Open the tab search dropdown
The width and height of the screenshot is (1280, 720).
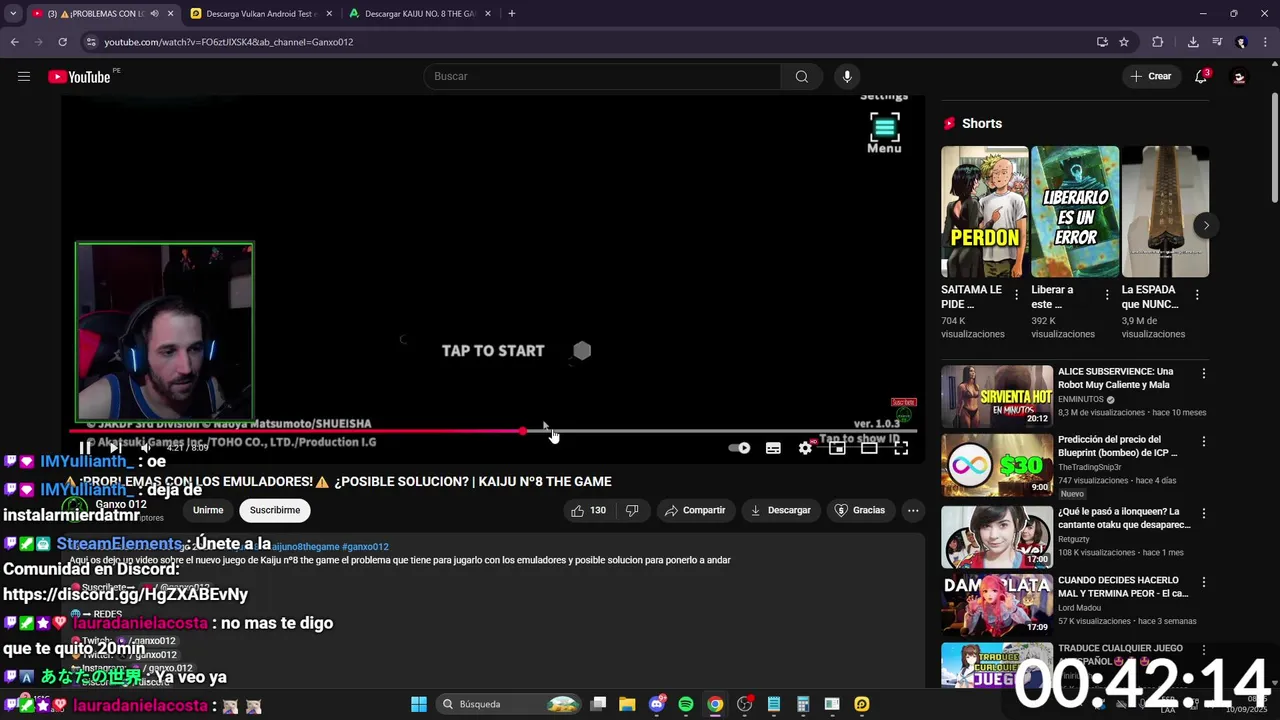click(12, 14)
